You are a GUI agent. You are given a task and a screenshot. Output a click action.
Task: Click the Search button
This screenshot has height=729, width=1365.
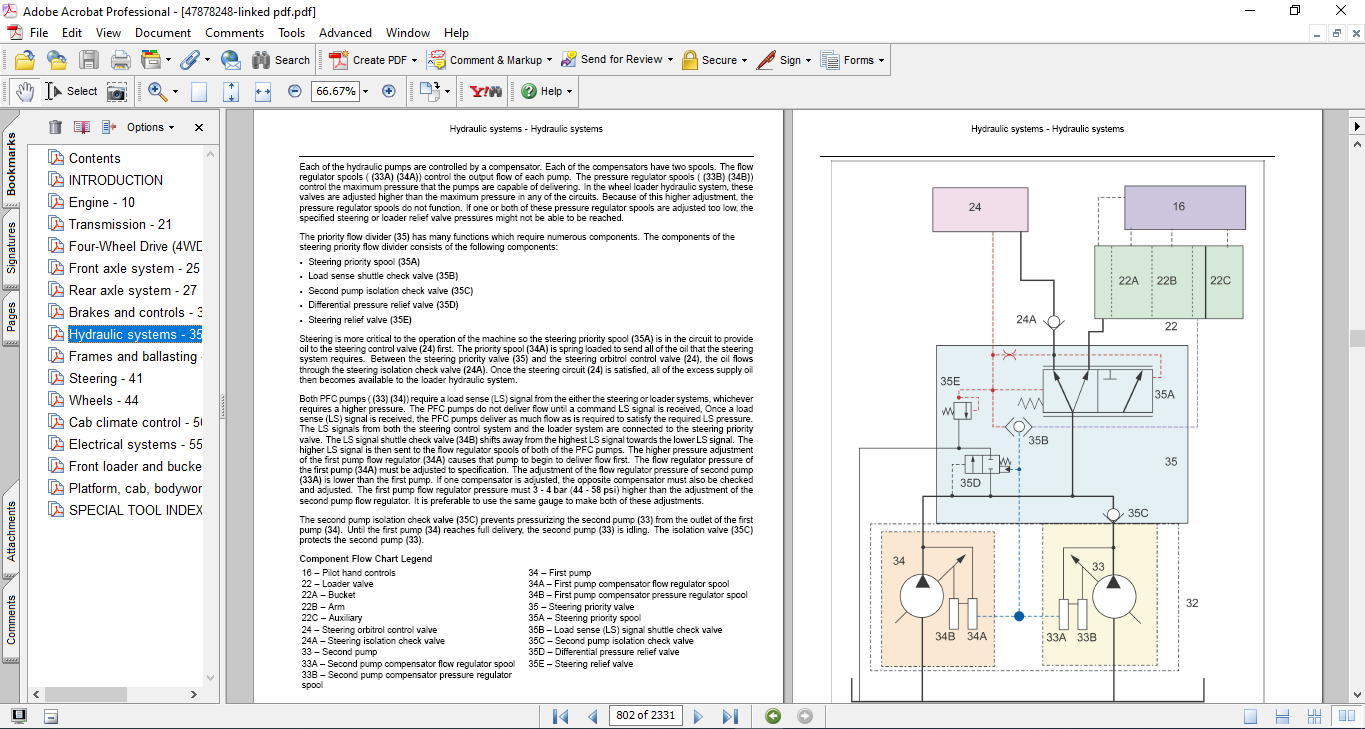click(281, 60)
